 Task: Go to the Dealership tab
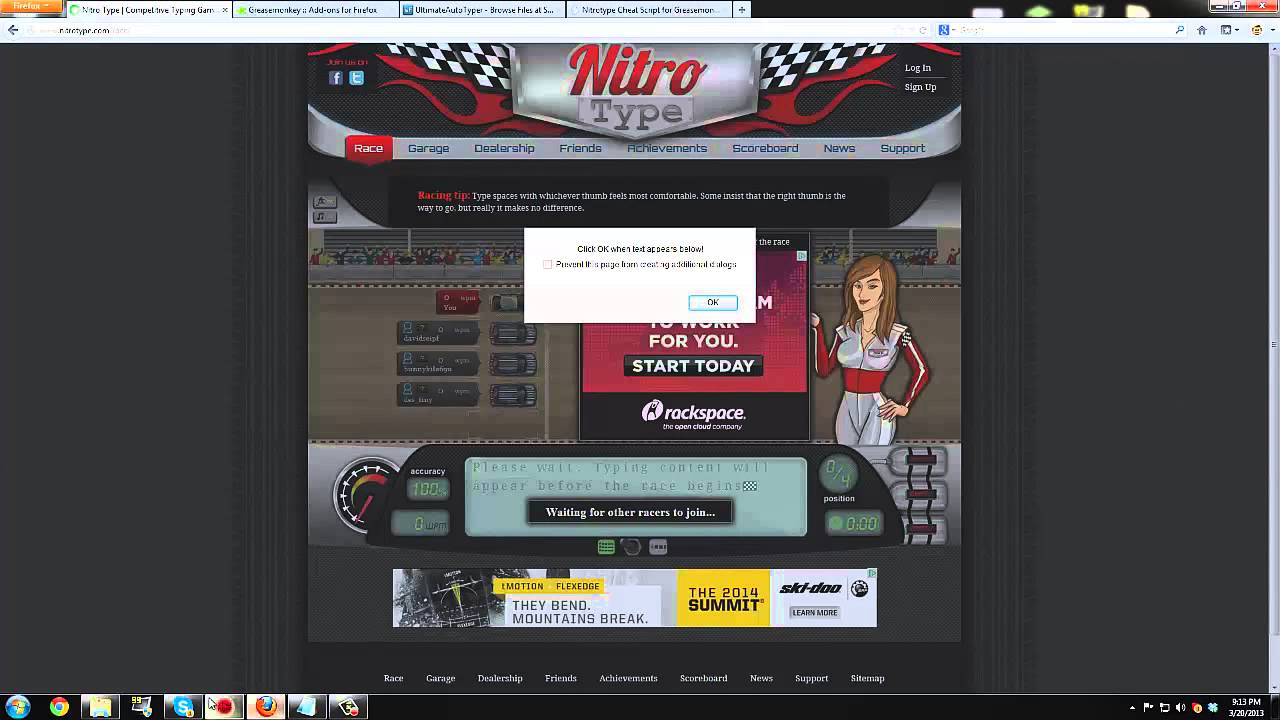504,148
